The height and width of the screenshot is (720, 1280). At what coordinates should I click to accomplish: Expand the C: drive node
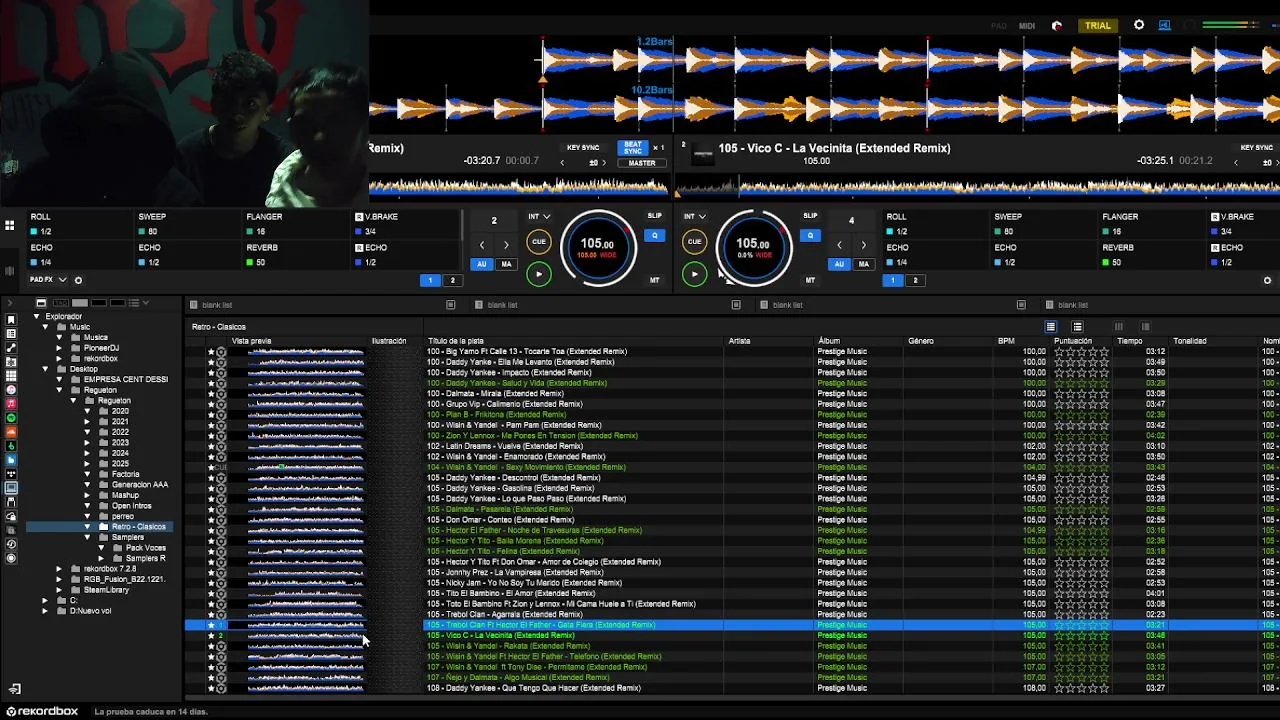[45, 600]
